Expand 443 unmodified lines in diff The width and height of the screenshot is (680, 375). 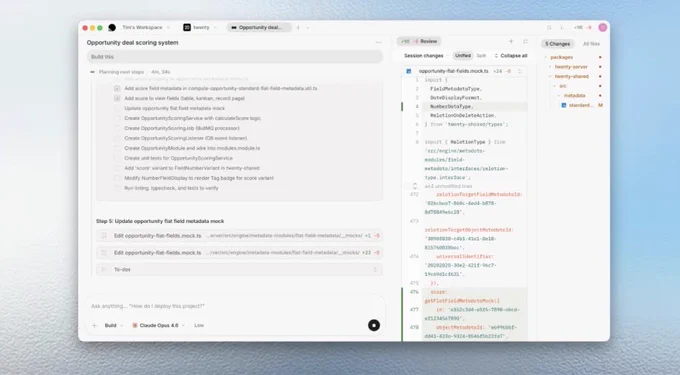415,186
